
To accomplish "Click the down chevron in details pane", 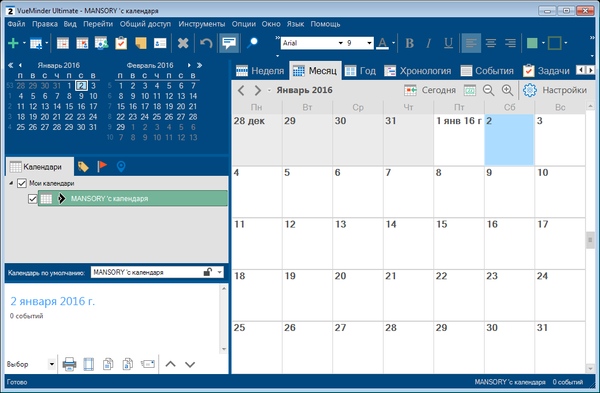I will 190,364.
